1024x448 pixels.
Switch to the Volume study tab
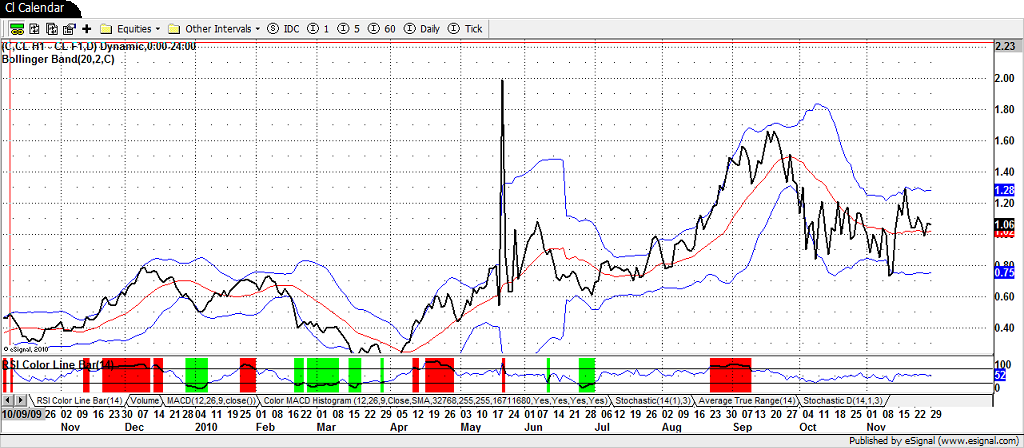point(144,400)
